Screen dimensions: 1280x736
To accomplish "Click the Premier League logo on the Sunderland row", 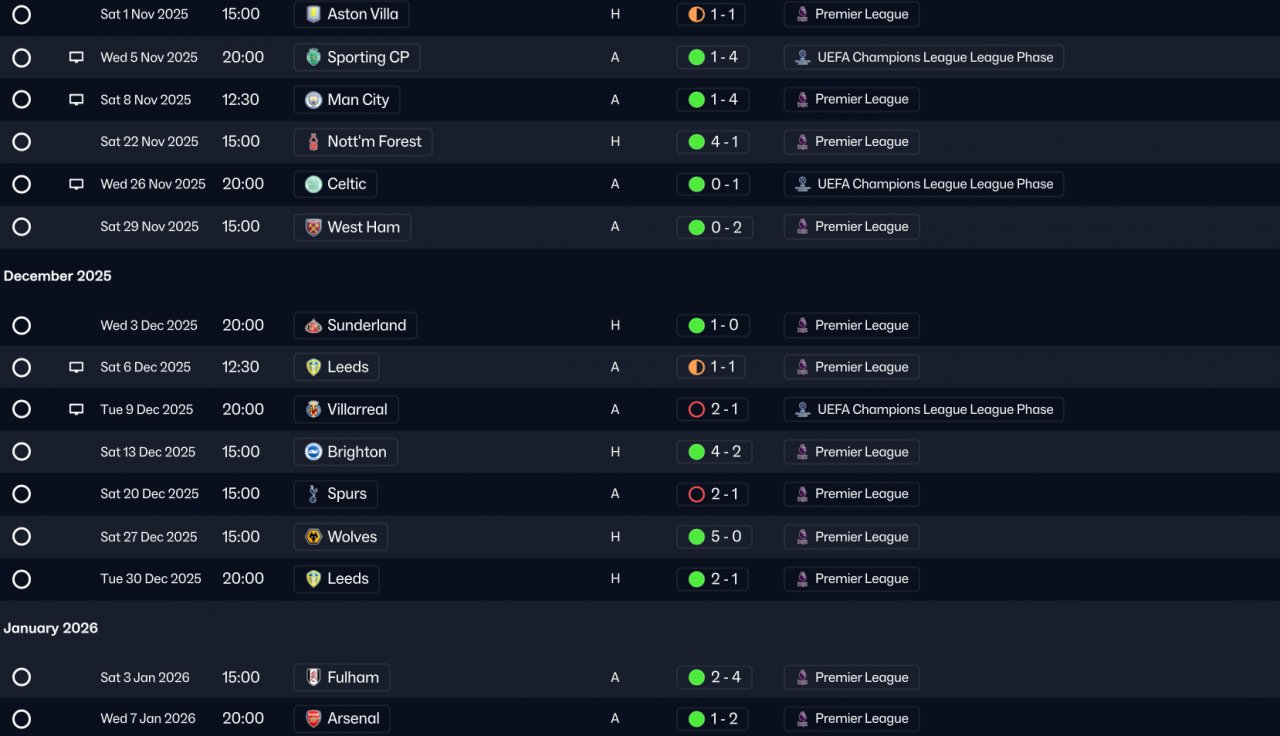I will [x=802, y=326].
